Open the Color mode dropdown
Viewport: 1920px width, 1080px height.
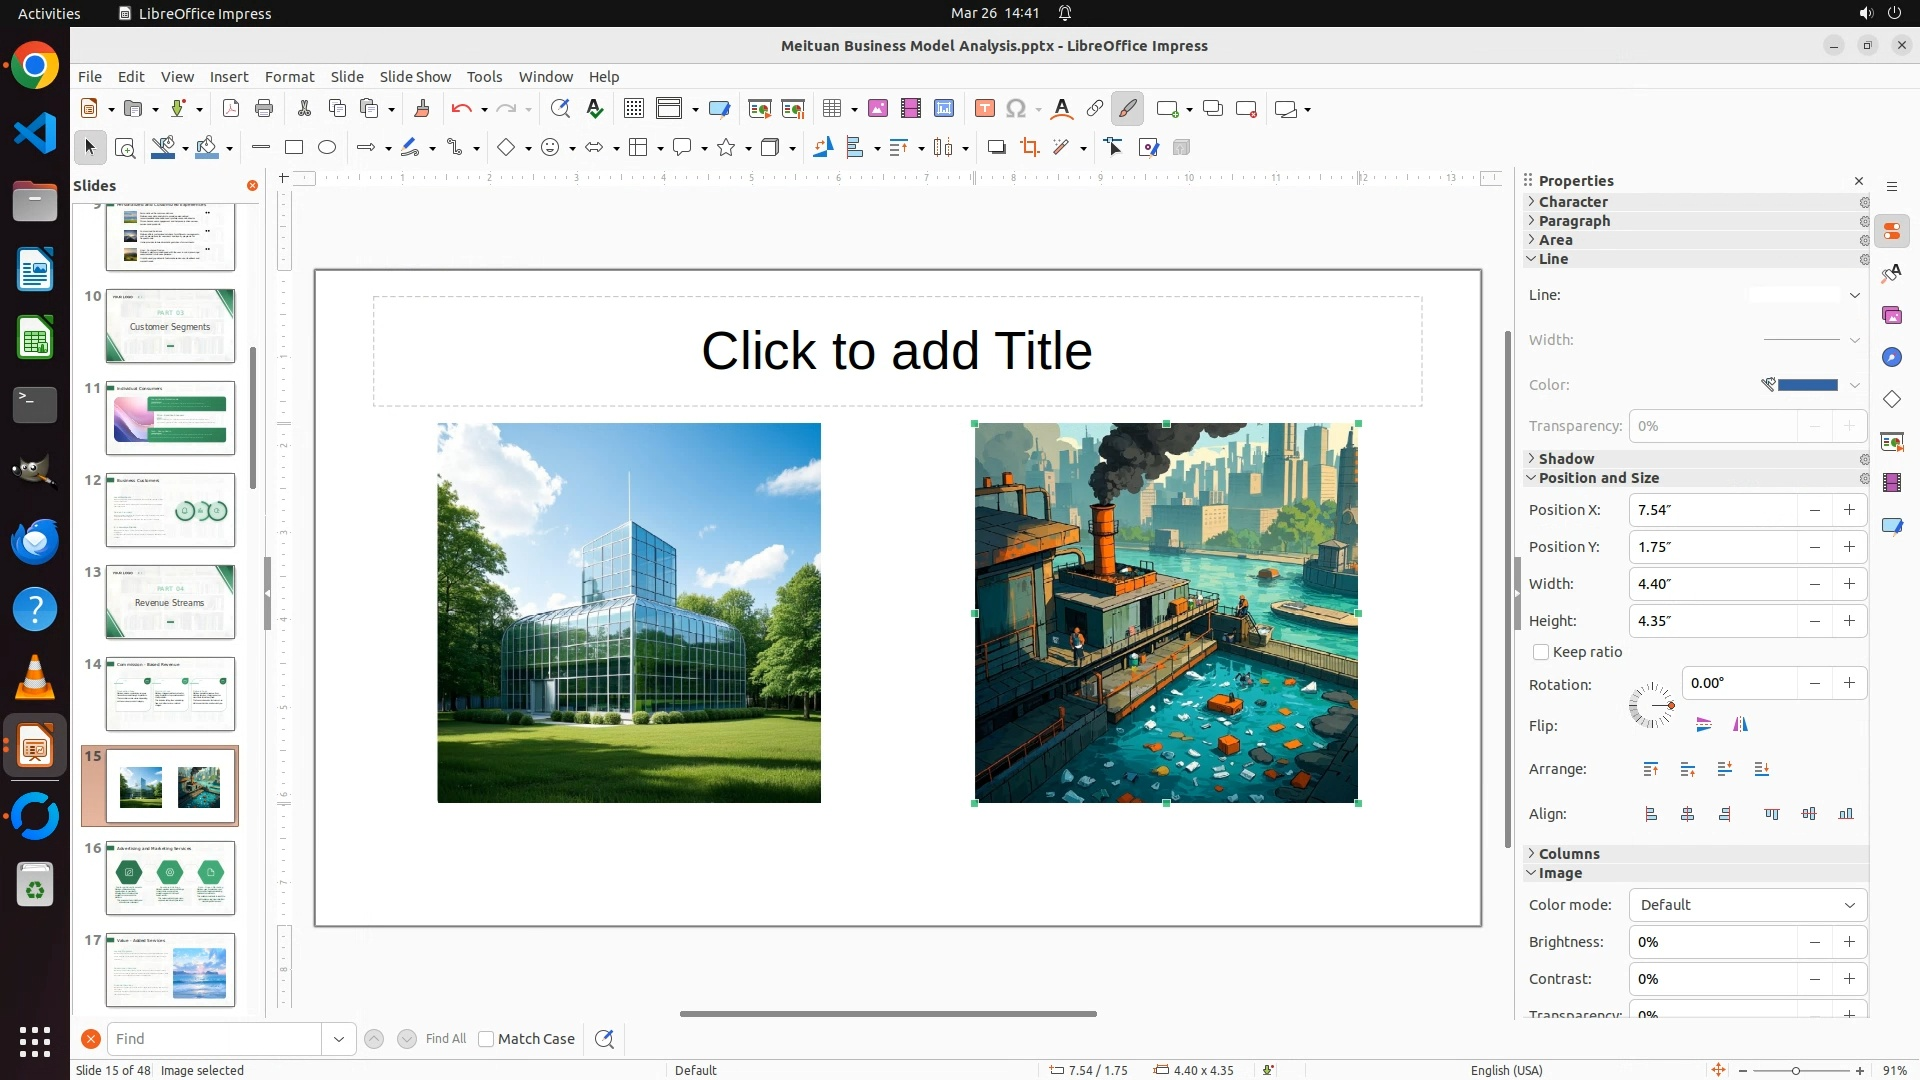tap(1747, 905)
